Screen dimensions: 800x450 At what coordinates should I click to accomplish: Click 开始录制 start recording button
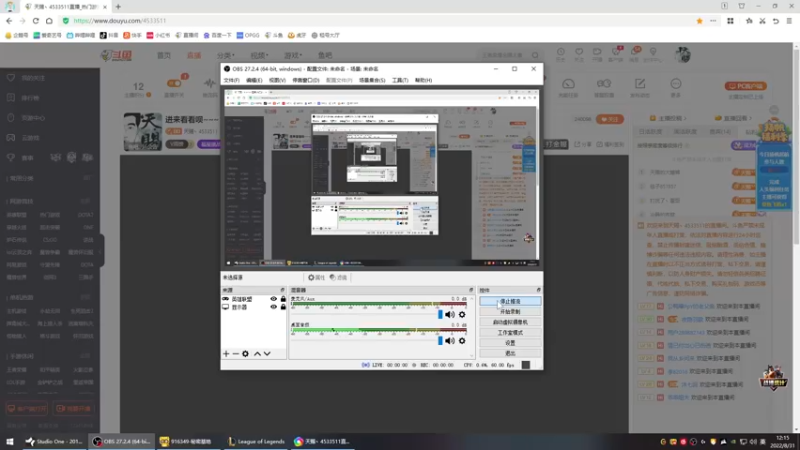(x=510, y=312)
